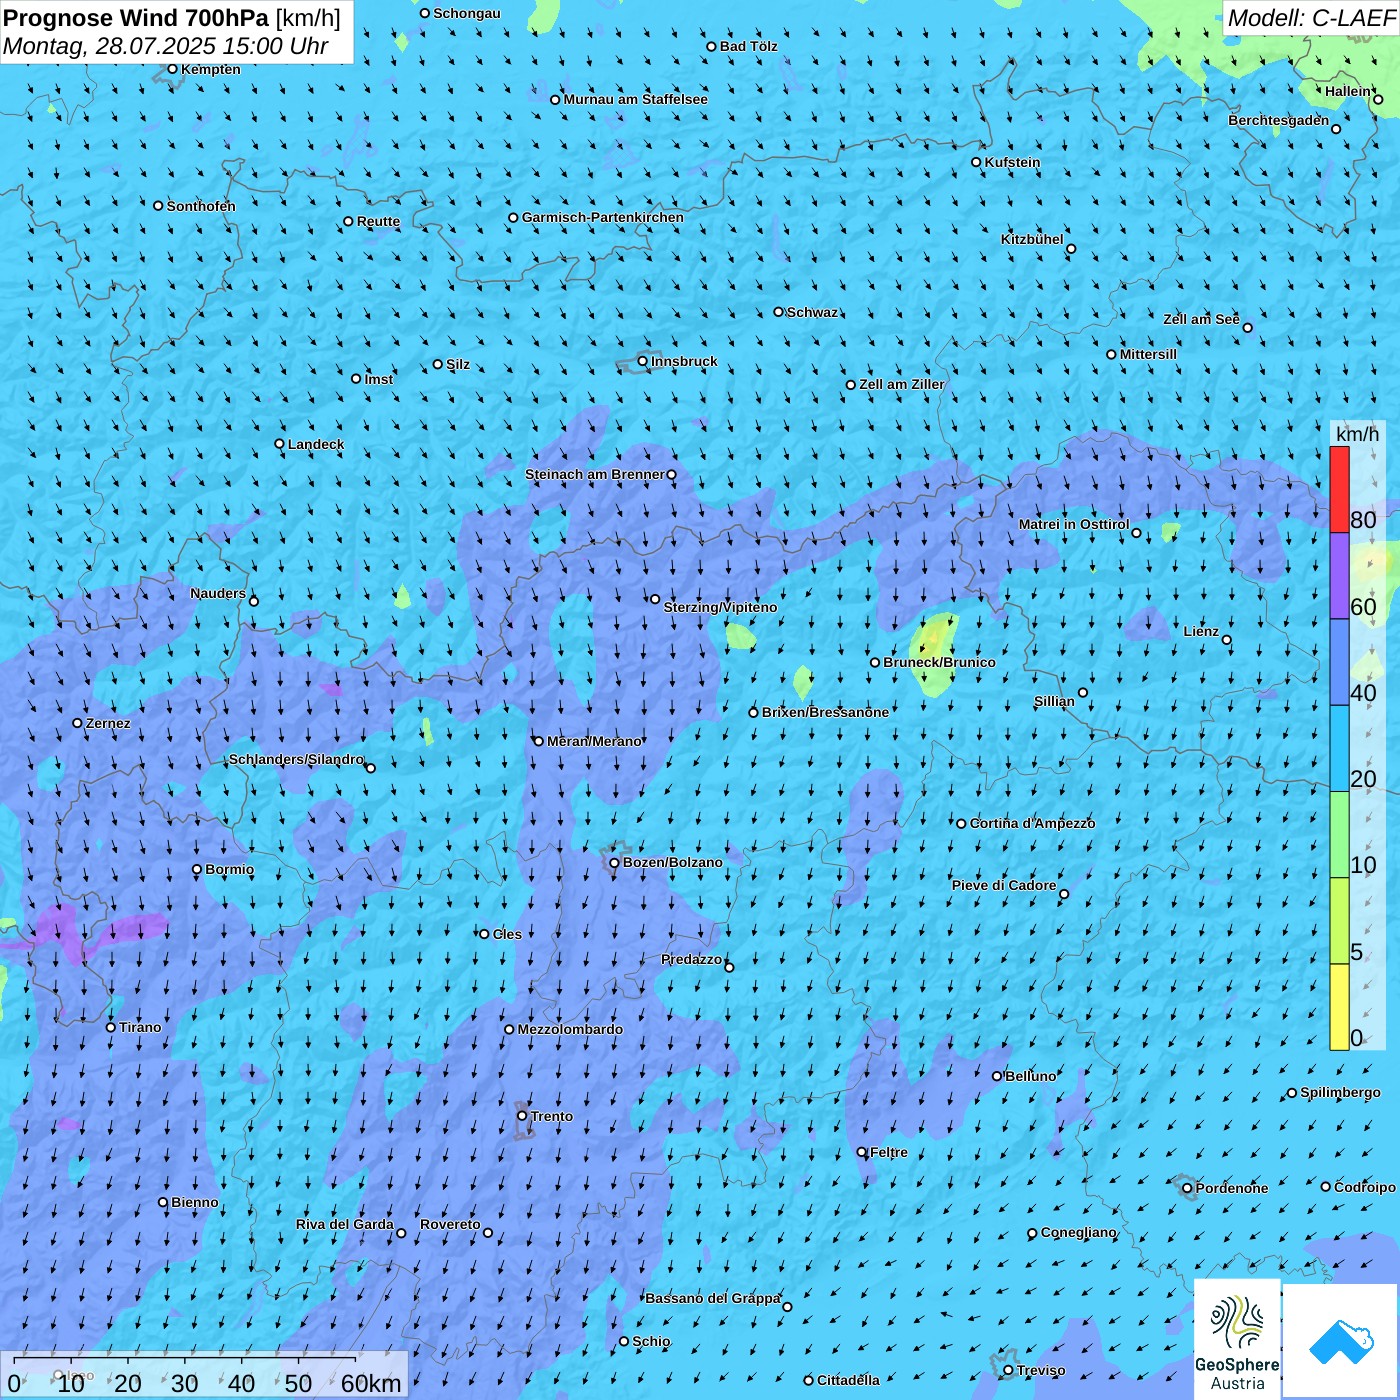Click the Bozen/Bolzano city marker

(x=614, y=862)
